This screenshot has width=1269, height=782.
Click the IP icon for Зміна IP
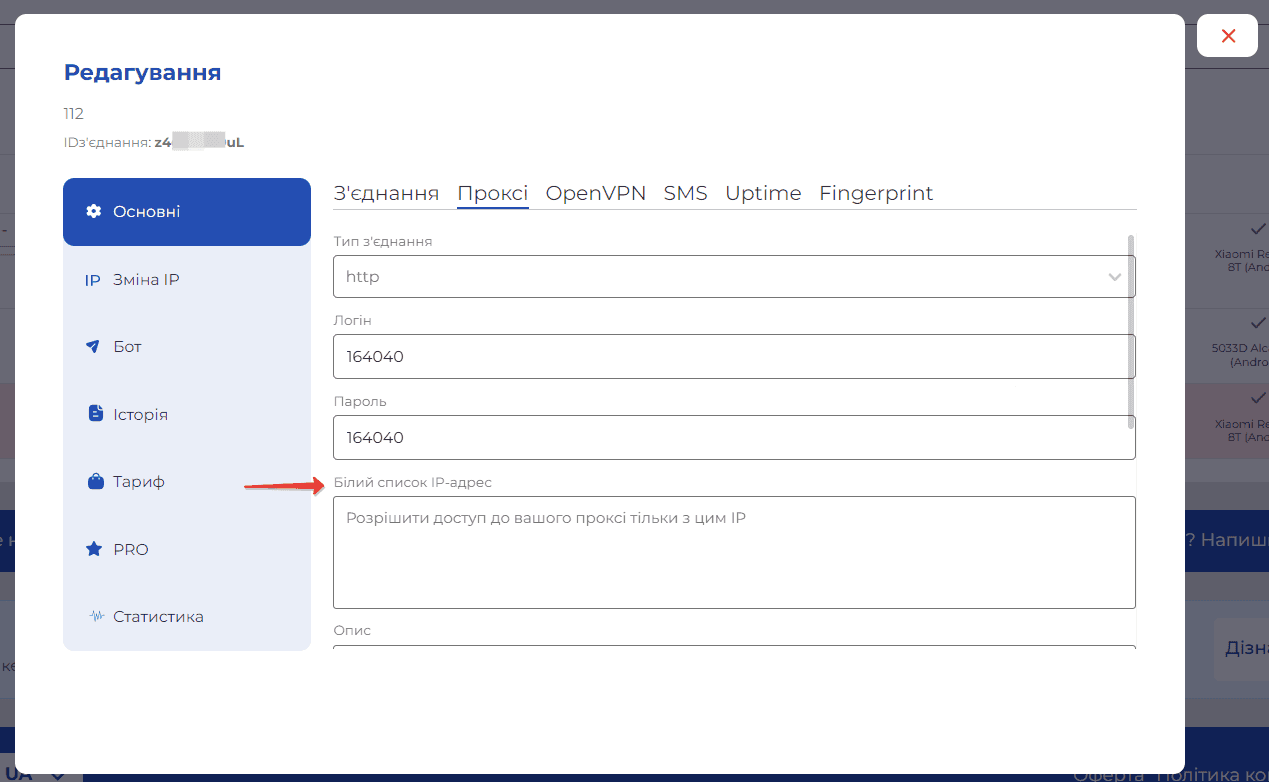tap(93, 280)
